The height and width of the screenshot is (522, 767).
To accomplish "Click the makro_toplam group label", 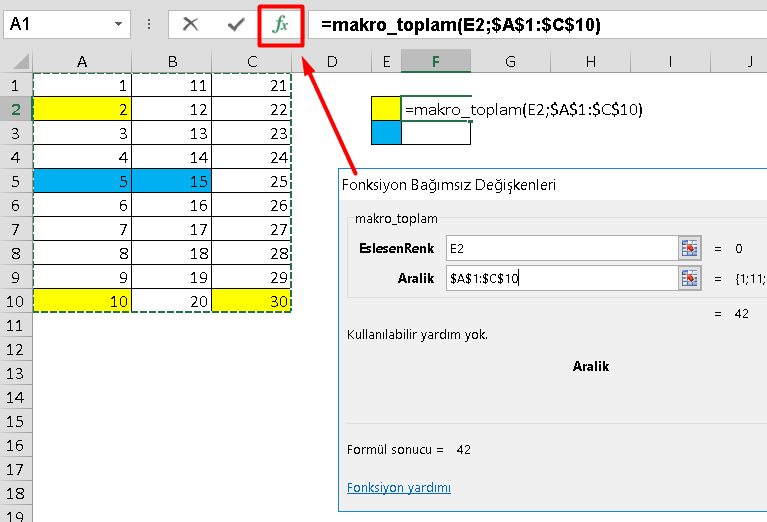I will coord(396,219).
